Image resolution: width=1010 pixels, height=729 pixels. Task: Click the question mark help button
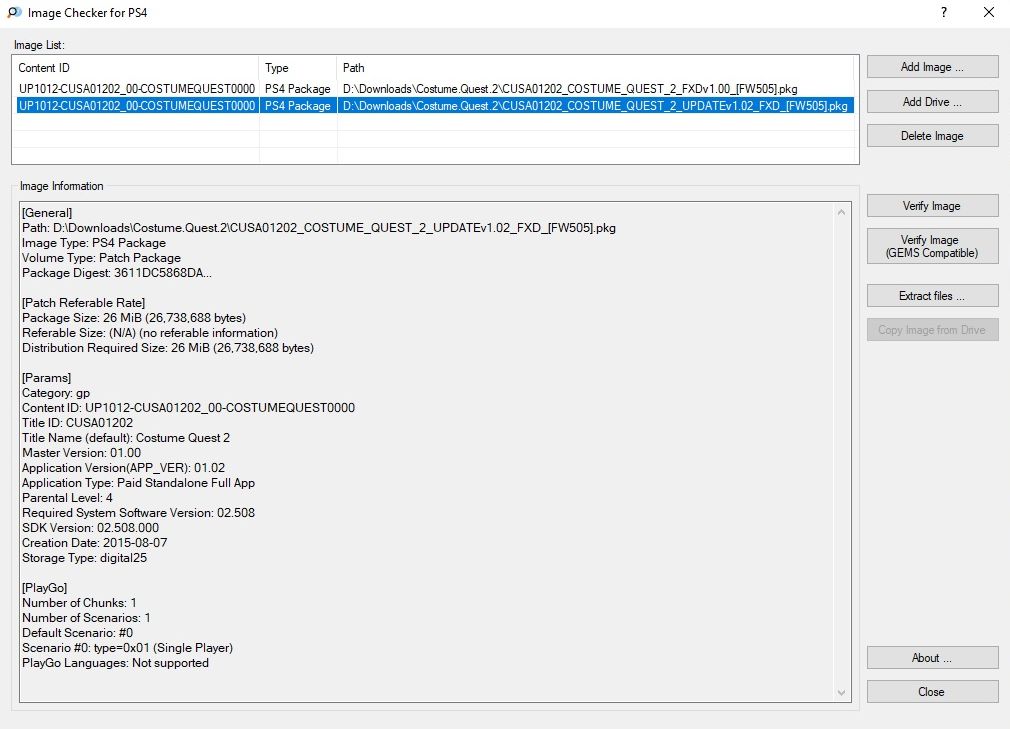tap(944, 12)
